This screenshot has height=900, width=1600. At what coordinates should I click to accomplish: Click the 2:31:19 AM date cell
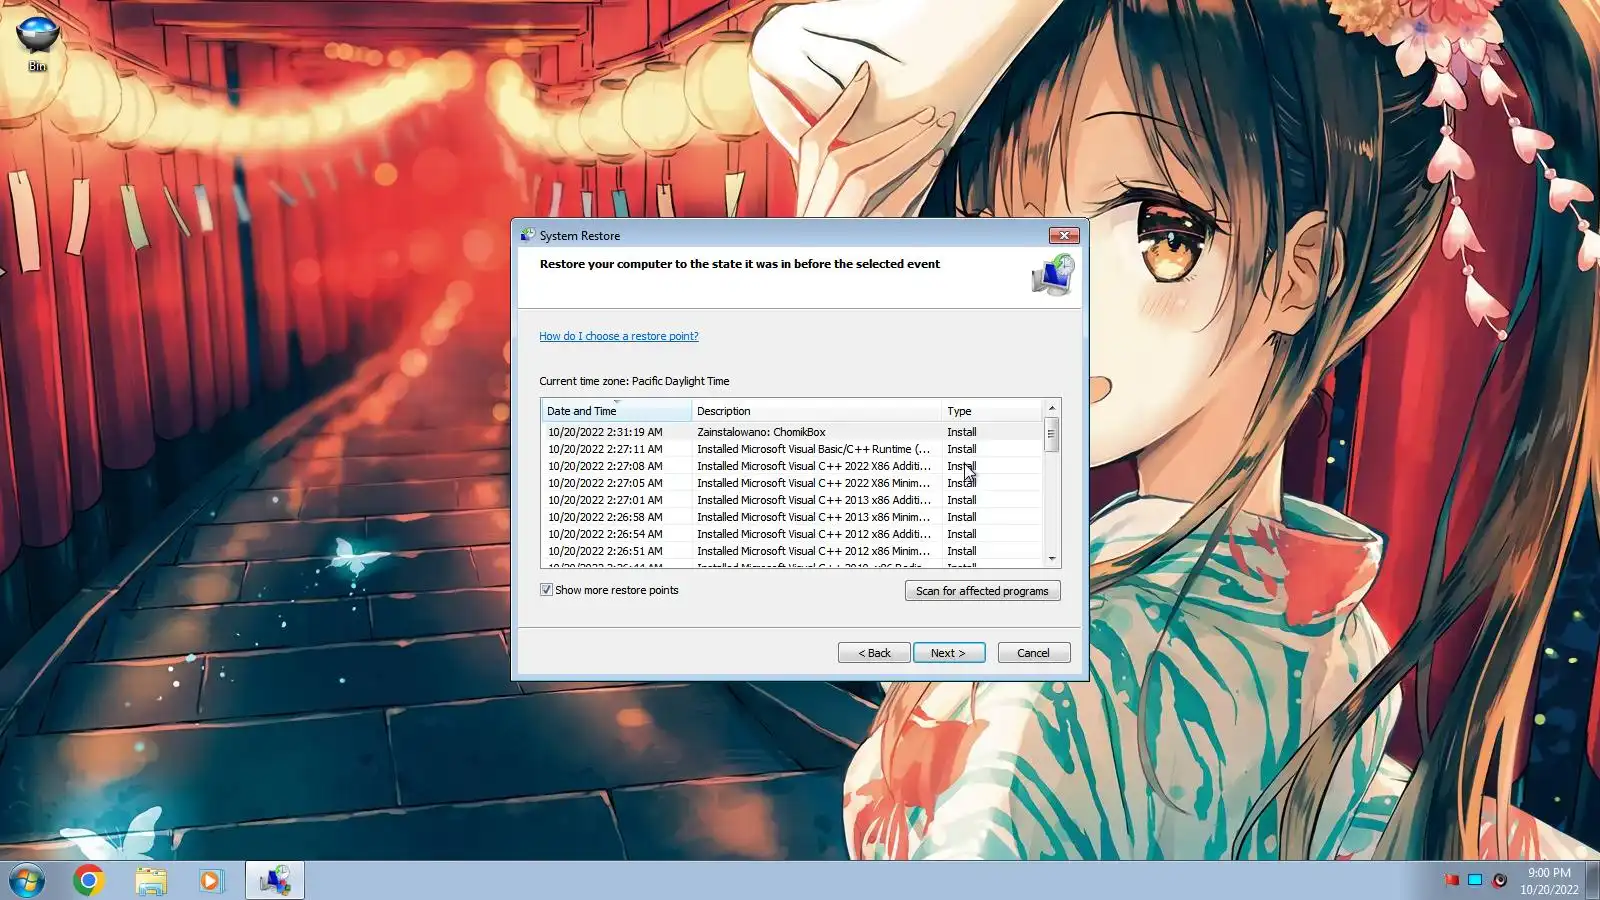tap(605, 432)
